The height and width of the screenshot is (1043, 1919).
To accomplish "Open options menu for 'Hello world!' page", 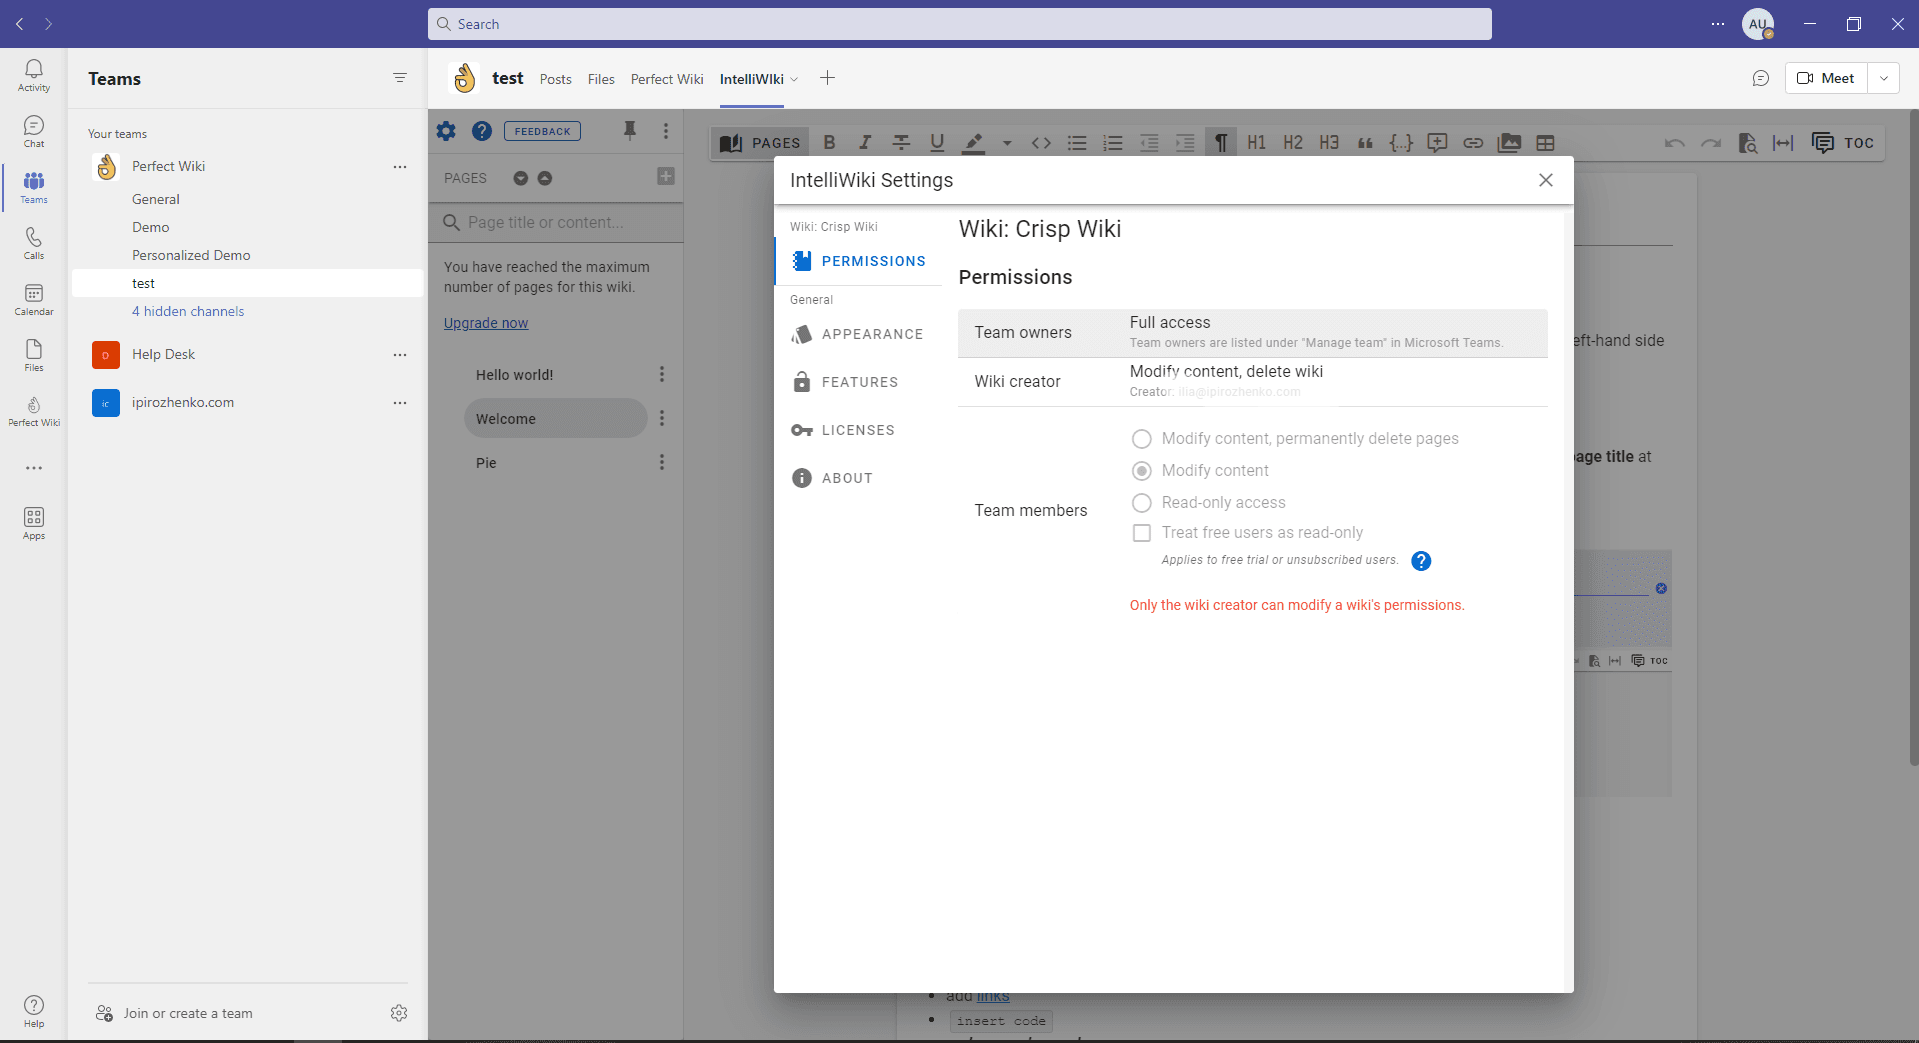I will coord(662,374).
